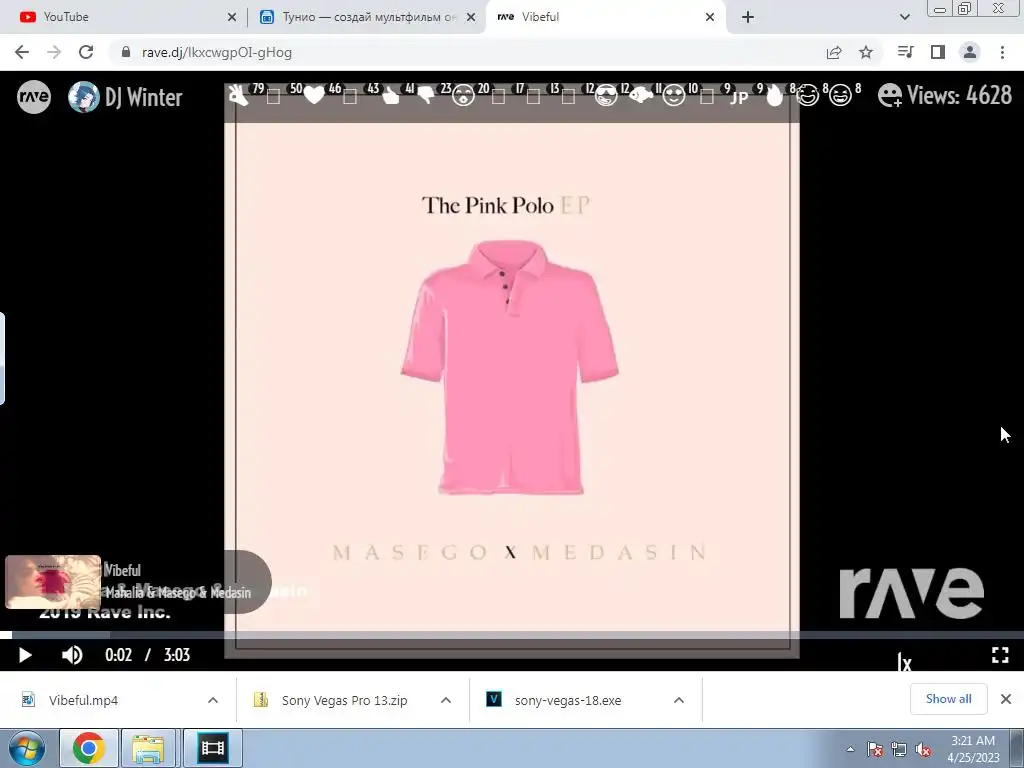
Task: Expand options for Vibeful.mp4 download
Action: (213, 700)
